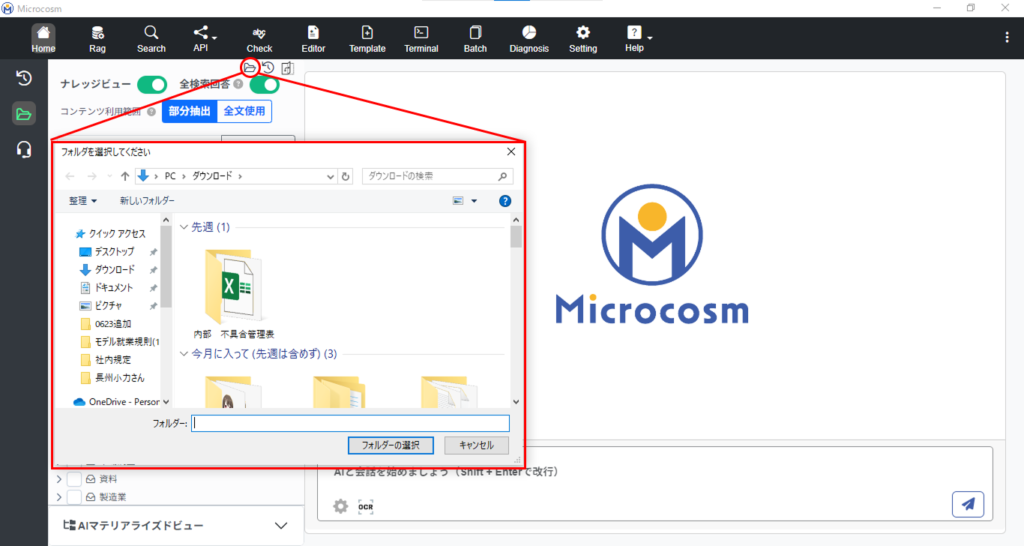The height and width of the screenshot is (546, 1024).
Task: Click the フォルダーの選択 button
Action: pos(391,445)
